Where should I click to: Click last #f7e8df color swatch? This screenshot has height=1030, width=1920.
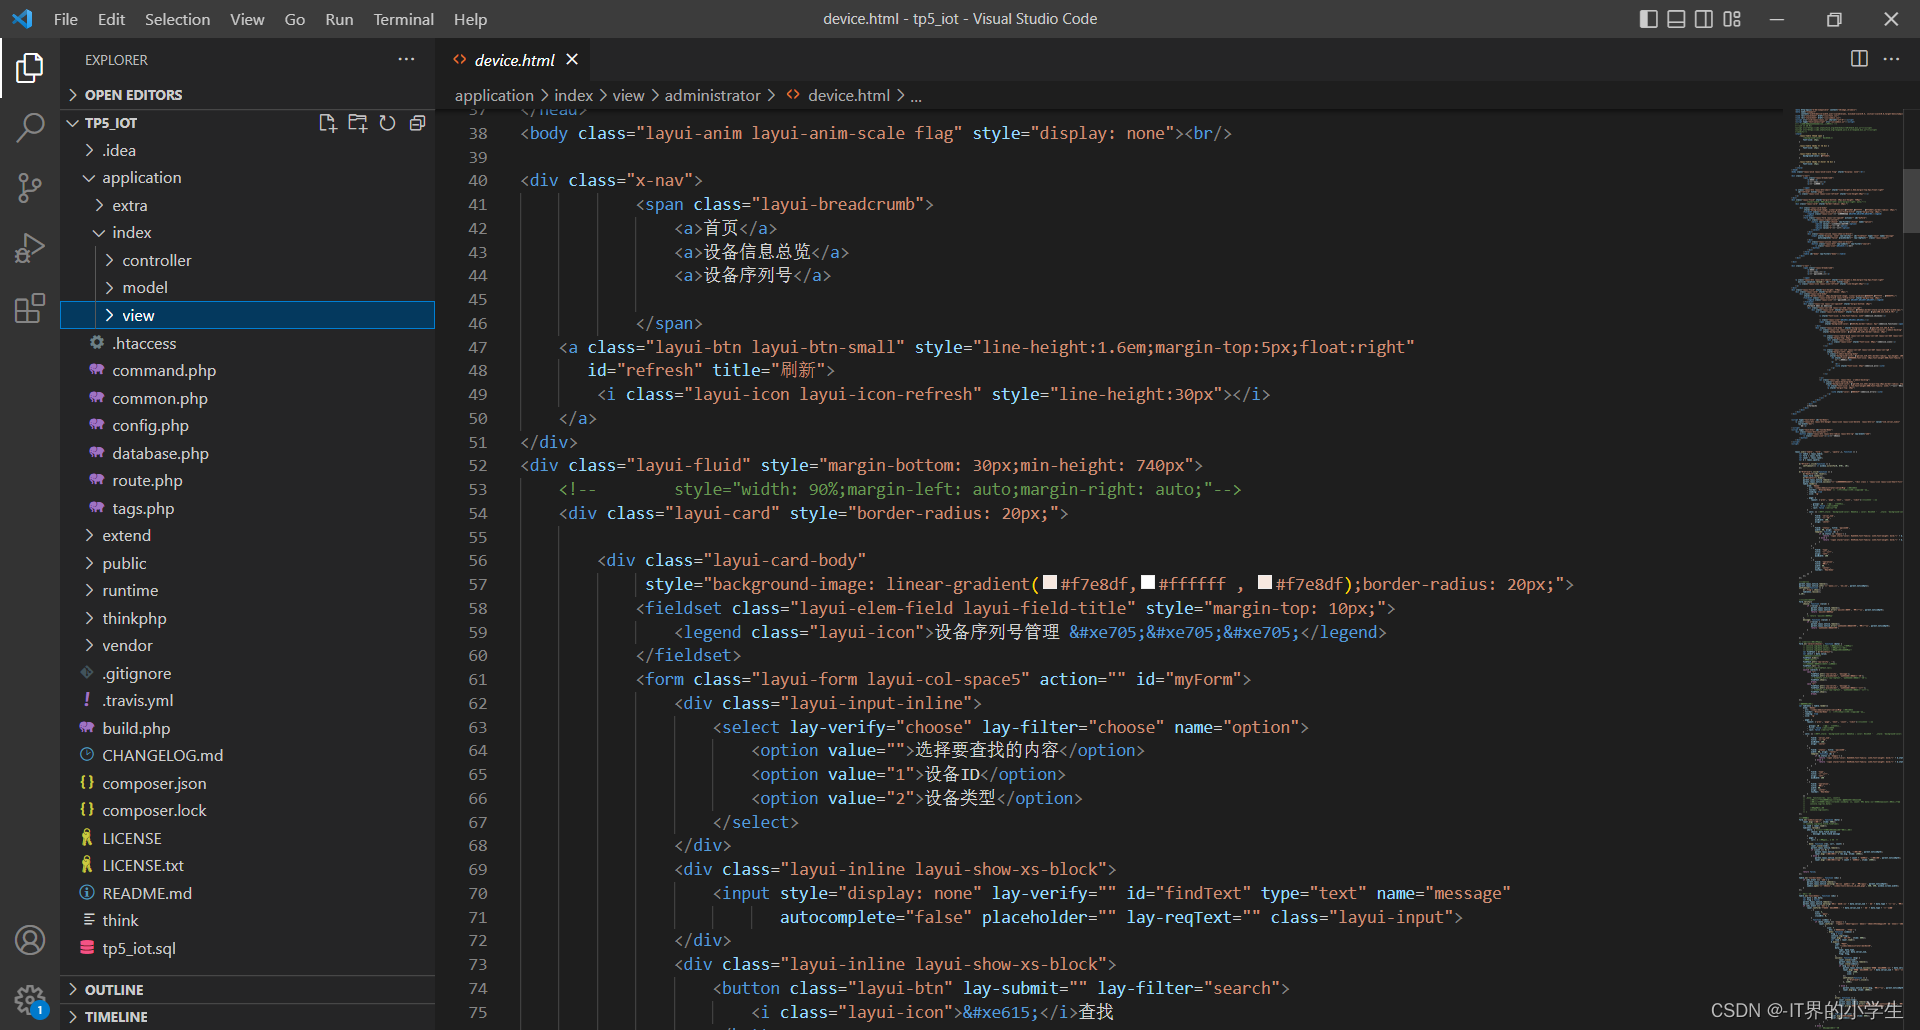[1265, 582]
